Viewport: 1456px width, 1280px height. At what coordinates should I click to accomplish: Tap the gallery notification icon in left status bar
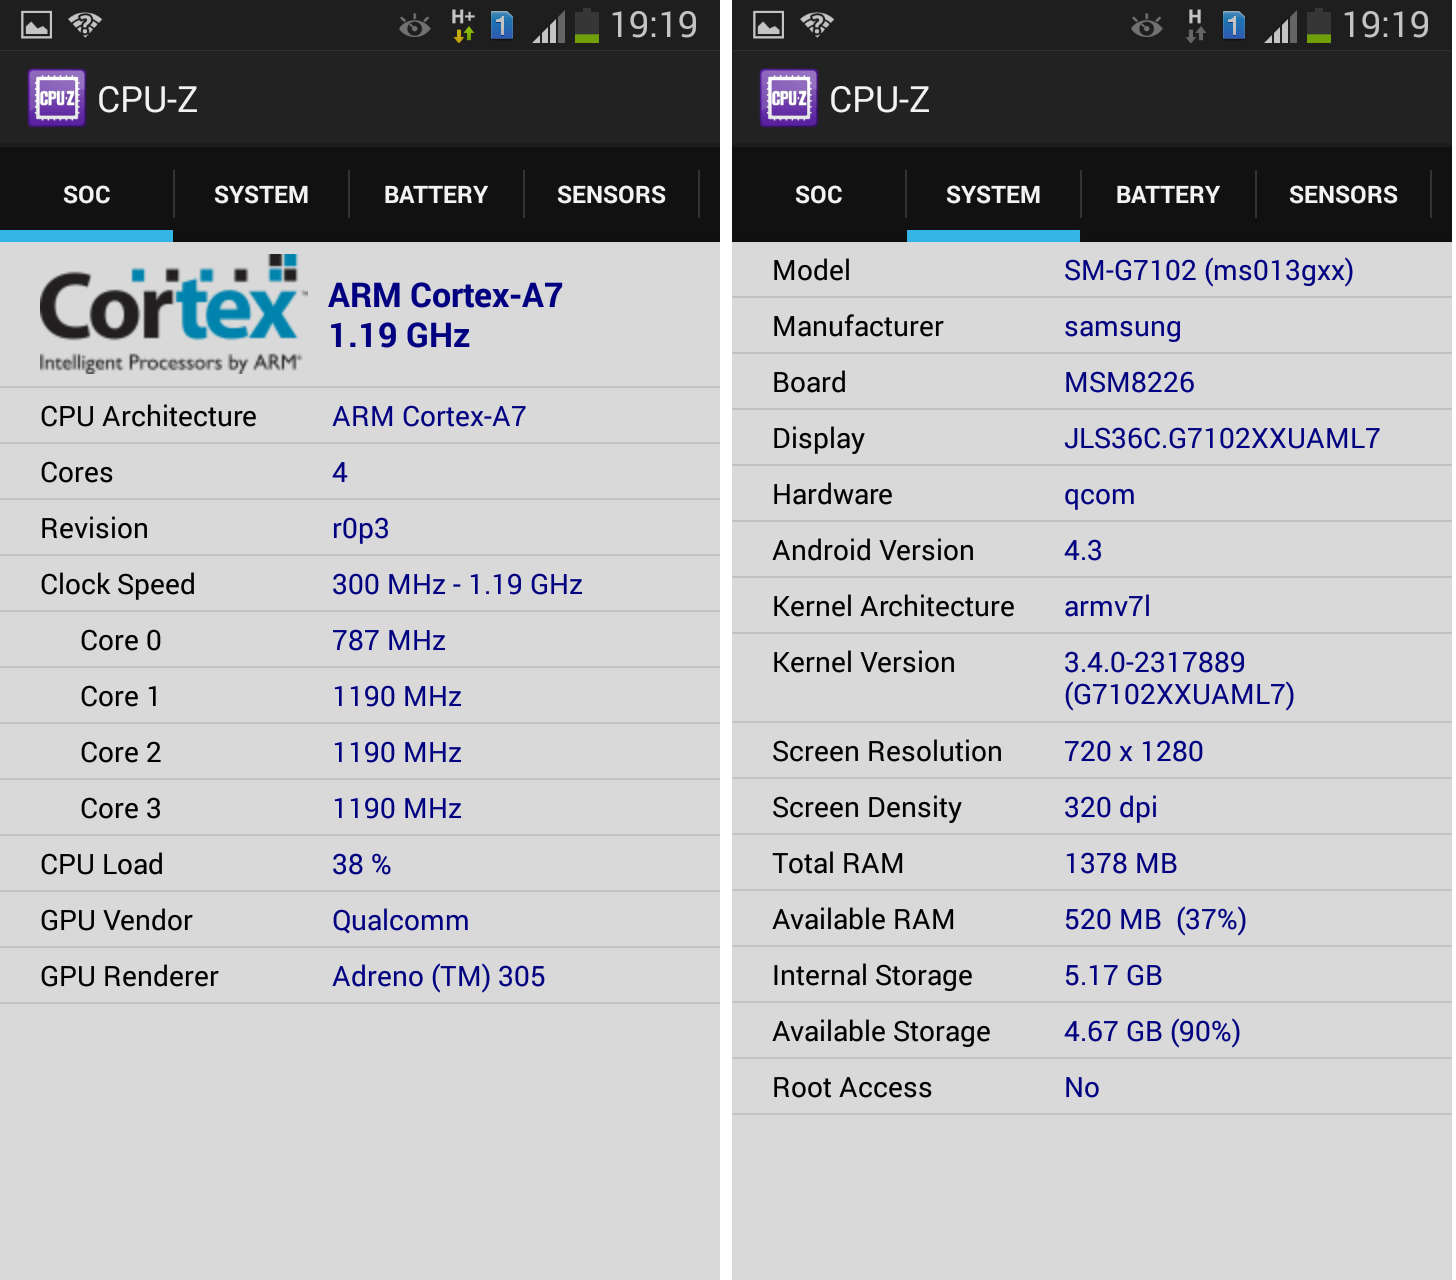(37, 25)
